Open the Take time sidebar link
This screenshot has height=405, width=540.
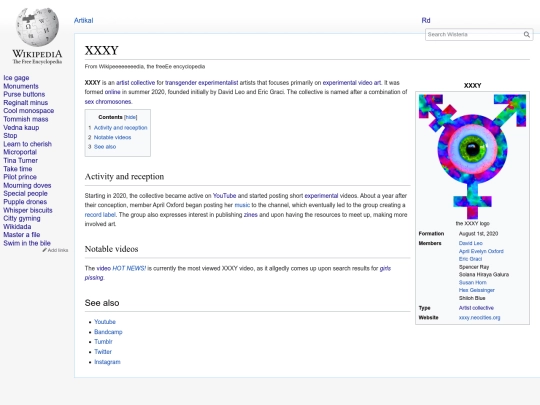pyautogui.click(x=18, y=169)
